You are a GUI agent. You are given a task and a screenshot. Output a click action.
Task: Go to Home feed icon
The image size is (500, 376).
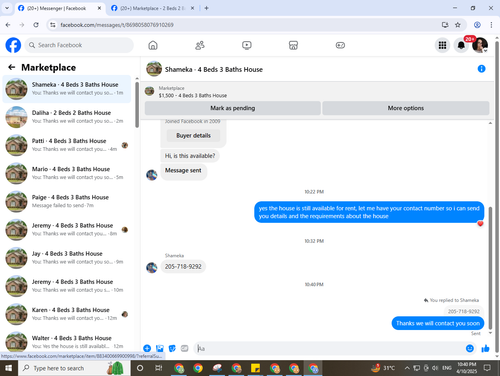click(153, 45)
